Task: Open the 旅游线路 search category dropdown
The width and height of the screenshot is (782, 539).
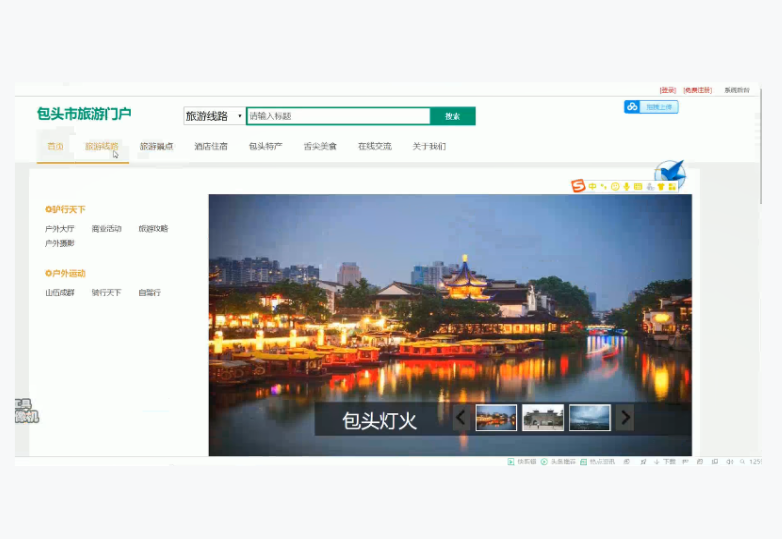Action: click(x=214, y=116)
